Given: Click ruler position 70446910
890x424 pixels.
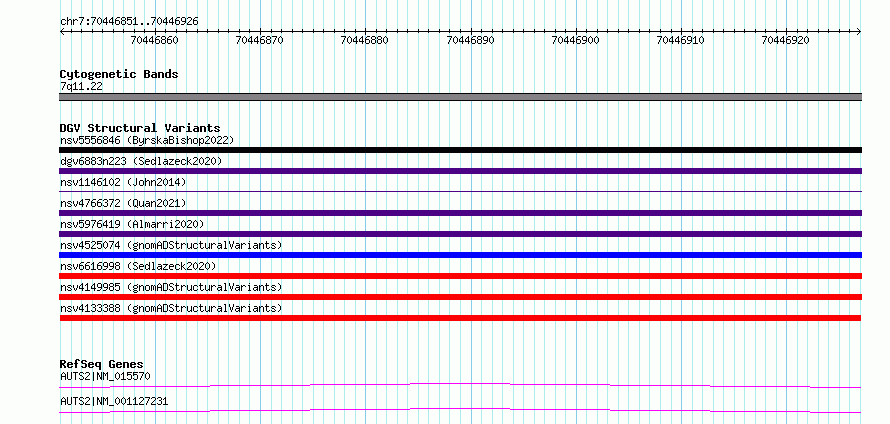Looking at the screenshot, I should pyautogui.click(x=681, y=40).
